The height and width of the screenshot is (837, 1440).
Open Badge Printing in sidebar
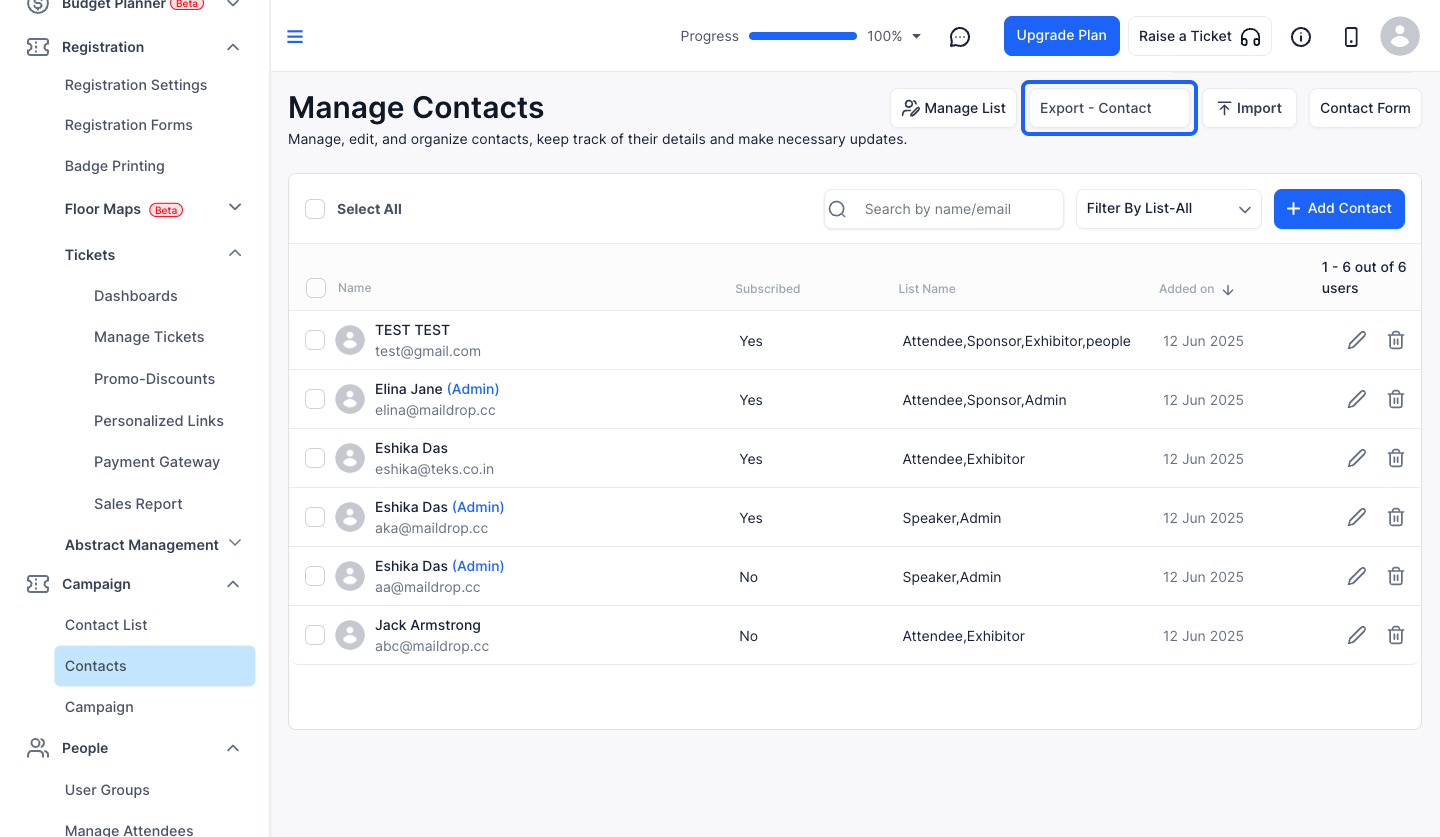point(115,166)
